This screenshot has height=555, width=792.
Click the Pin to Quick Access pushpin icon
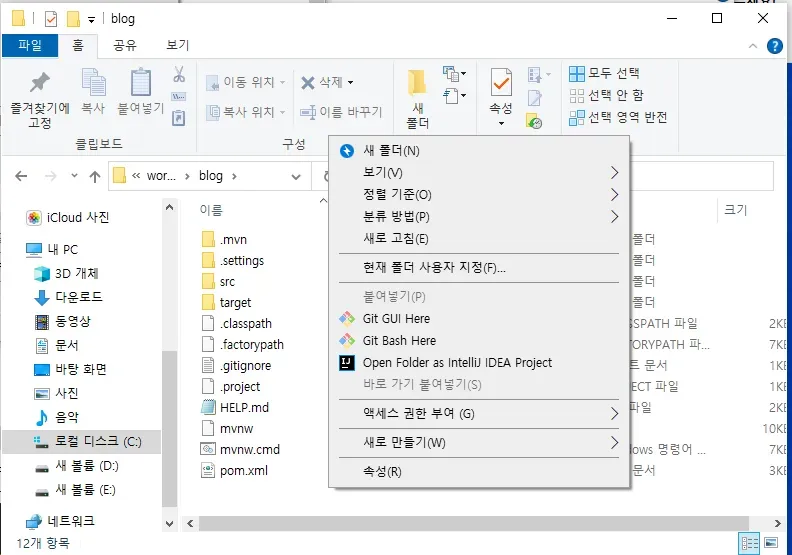[x=39, y=84]
